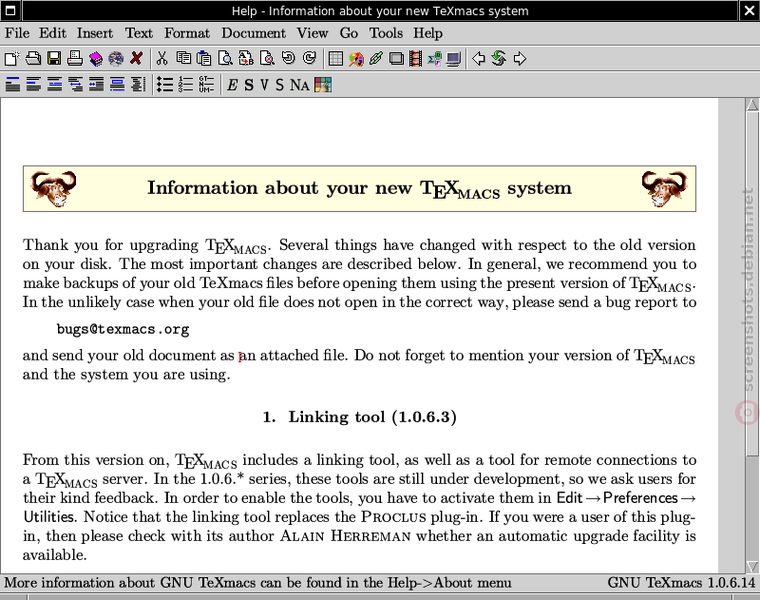Open the stacked books style icon
Screen dimensions: 760x600
tap(95, 59)
